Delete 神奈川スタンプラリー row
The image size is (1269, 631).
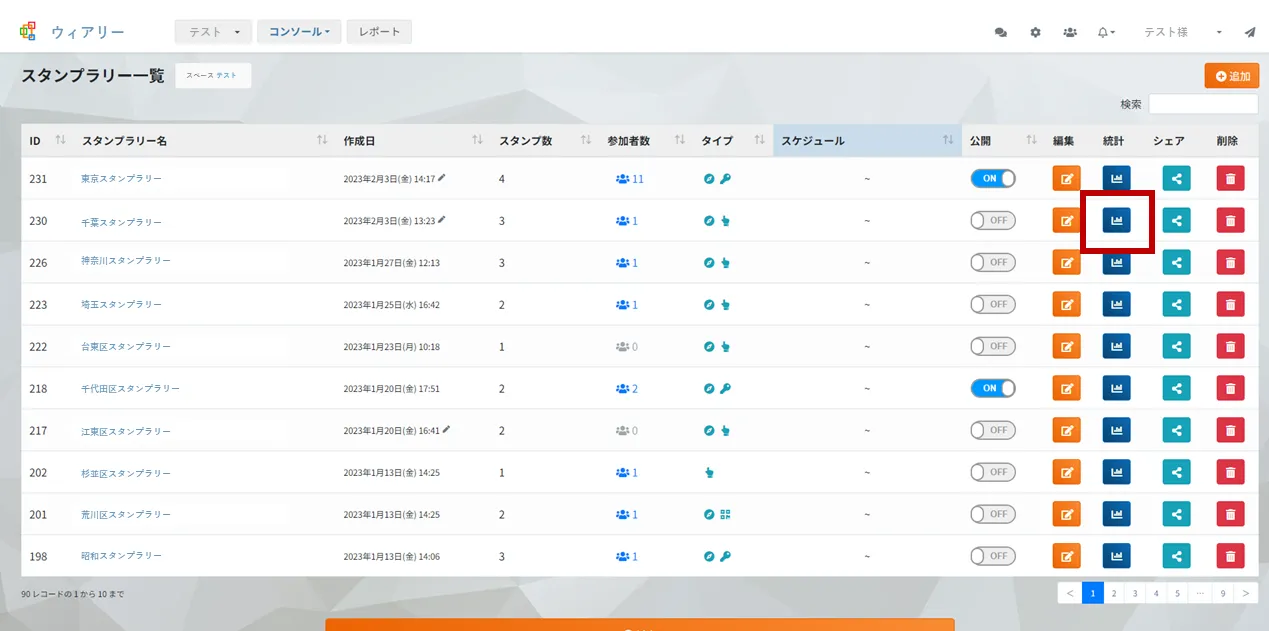click(x=1231, y=263)
